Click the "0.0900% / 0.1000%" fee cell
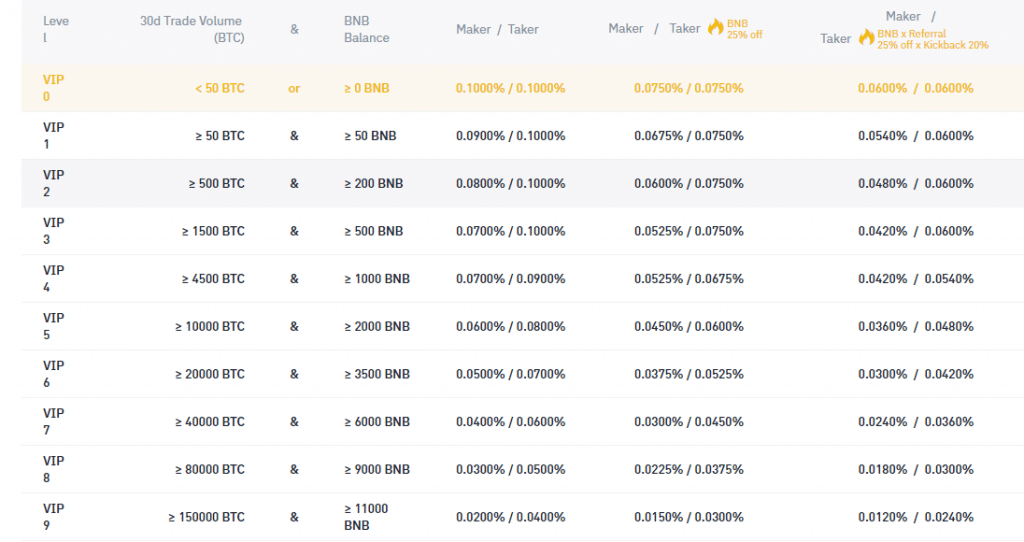 (x=511, y=136)
